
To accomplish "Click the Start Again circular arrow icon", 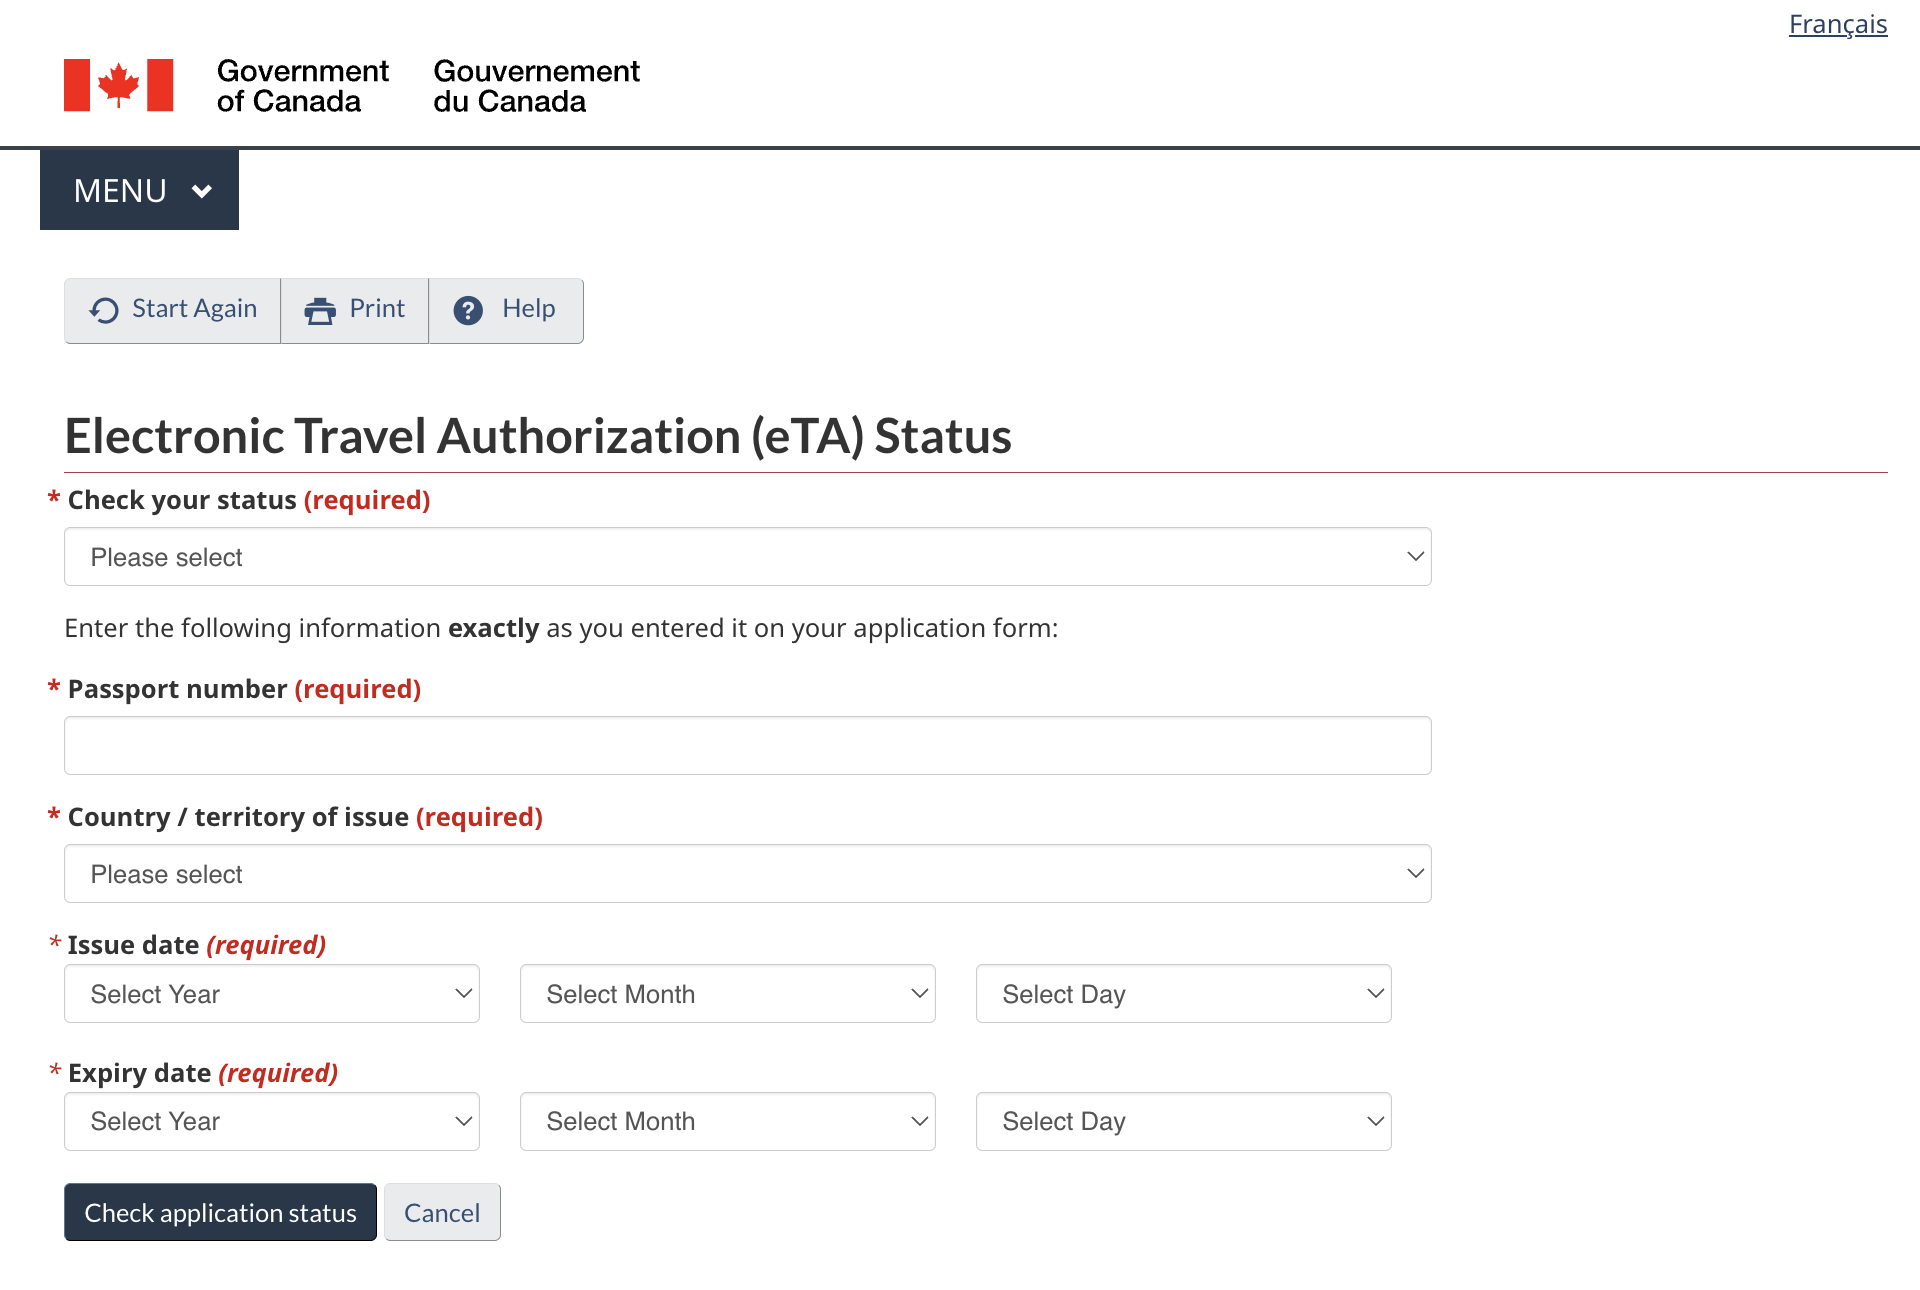I will (103, 309).
